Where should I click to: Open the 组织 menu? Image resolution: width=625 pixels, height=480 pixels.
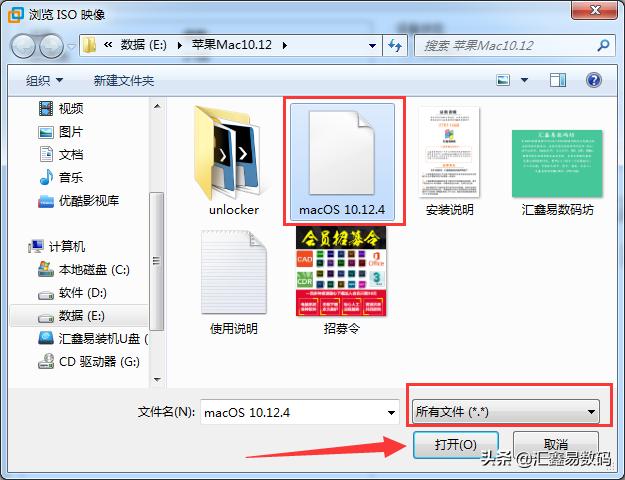click(44, 81)
